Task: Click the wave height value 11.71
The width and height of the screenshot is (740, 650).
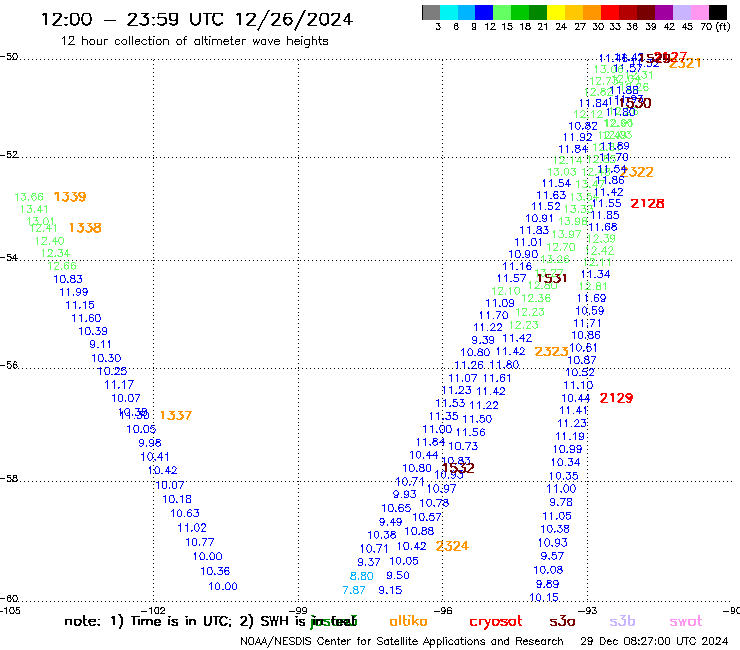Action: [588, 323]
